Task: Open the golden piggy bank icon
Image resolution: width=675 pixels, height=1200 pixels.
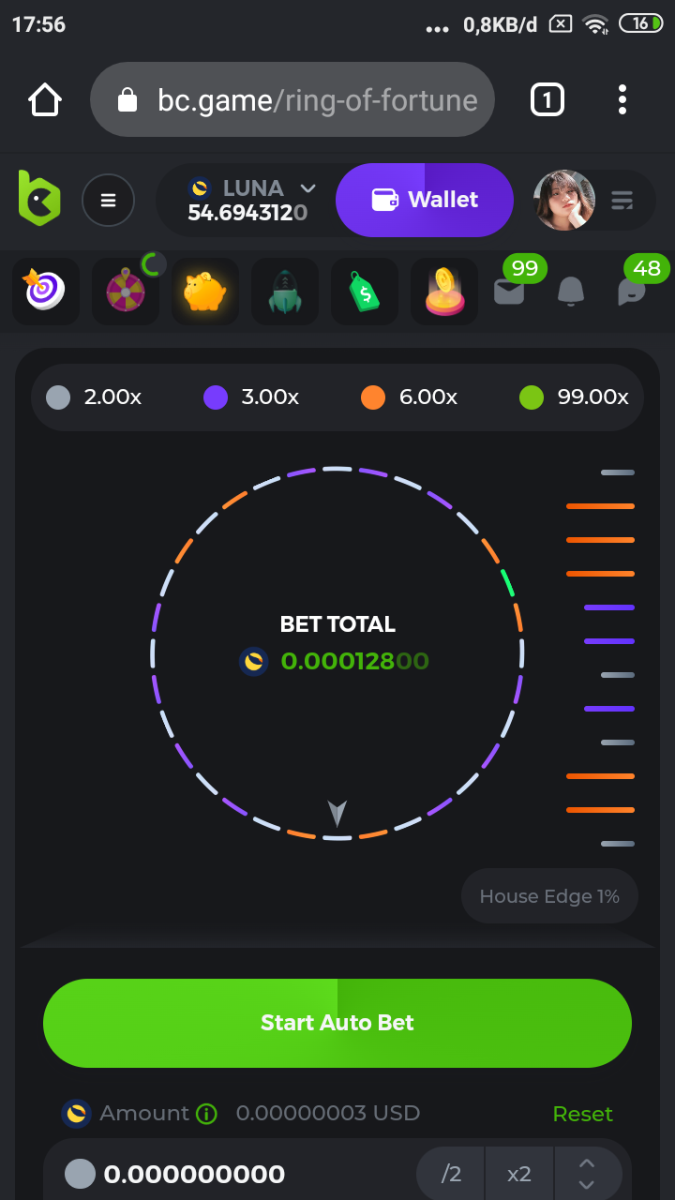Action: (205, 292)
